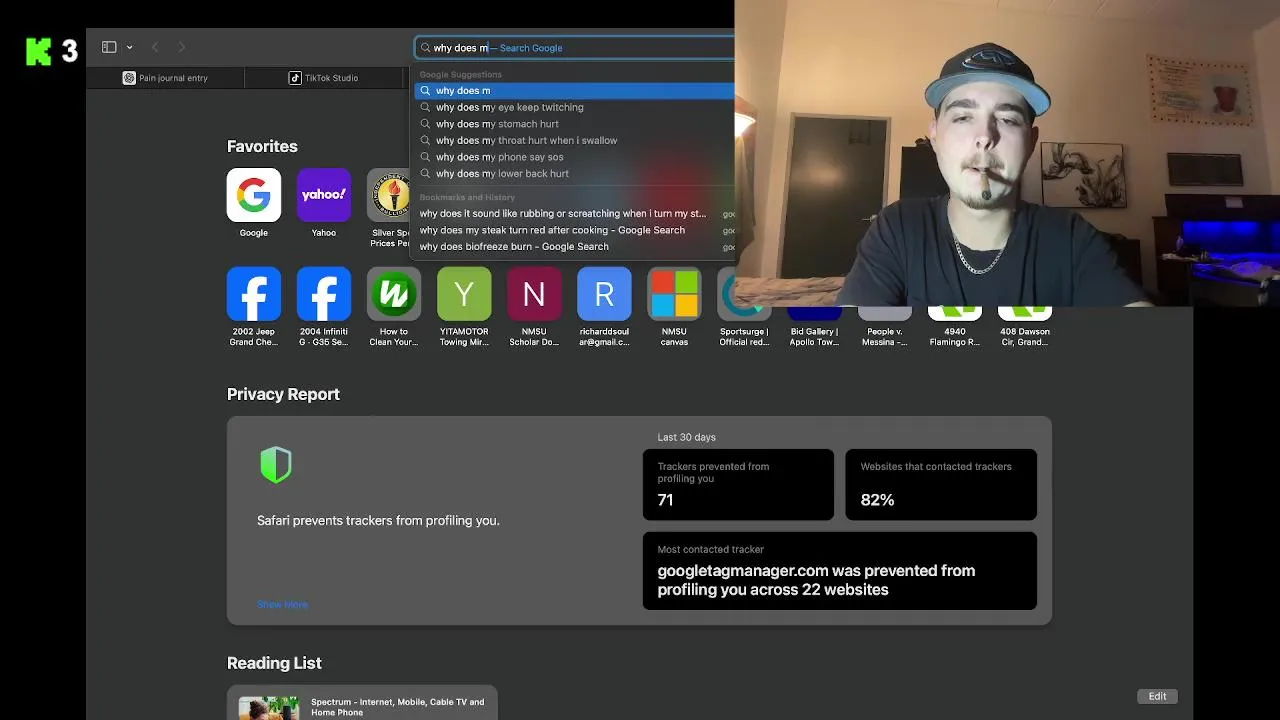Select the highlighted 'why does m' suggestion
The height and width of the screenshot is (720, 1280).
coord(575,90)
